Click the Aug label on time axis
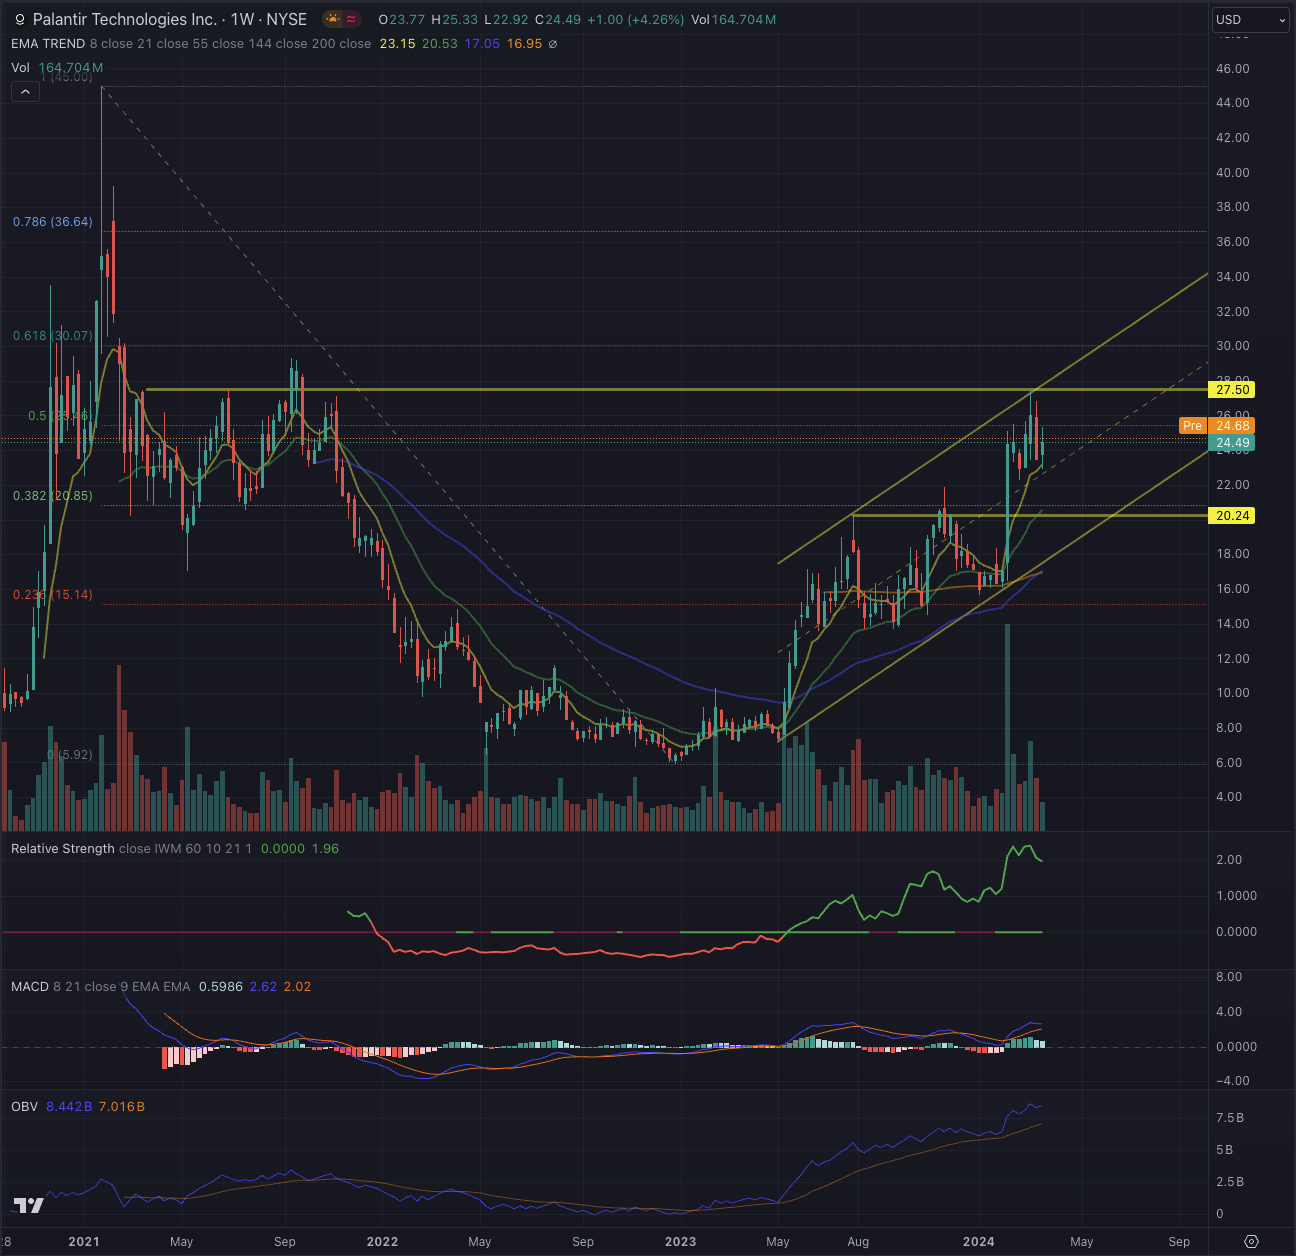The width and height of the screenshot is (1296, 1256). click(x=858, y=1242)
